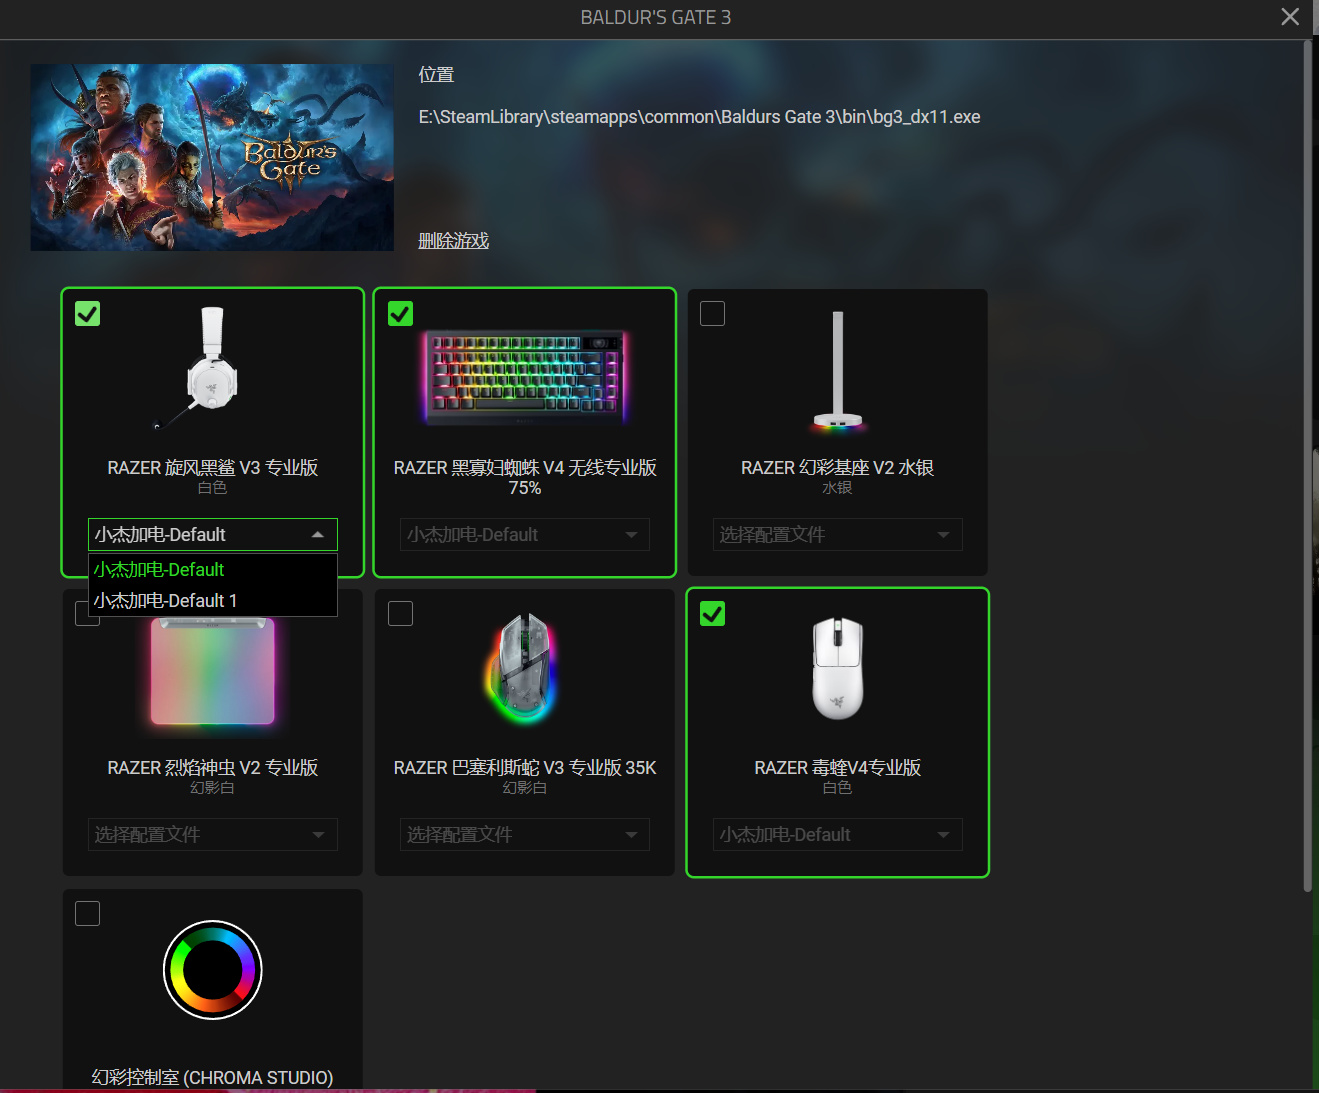Uncheck the RAZER 黑寡妇蜘蛛 V4 keyboard checkbox
1319x1093 pixels.
click(x=400, y=314)
